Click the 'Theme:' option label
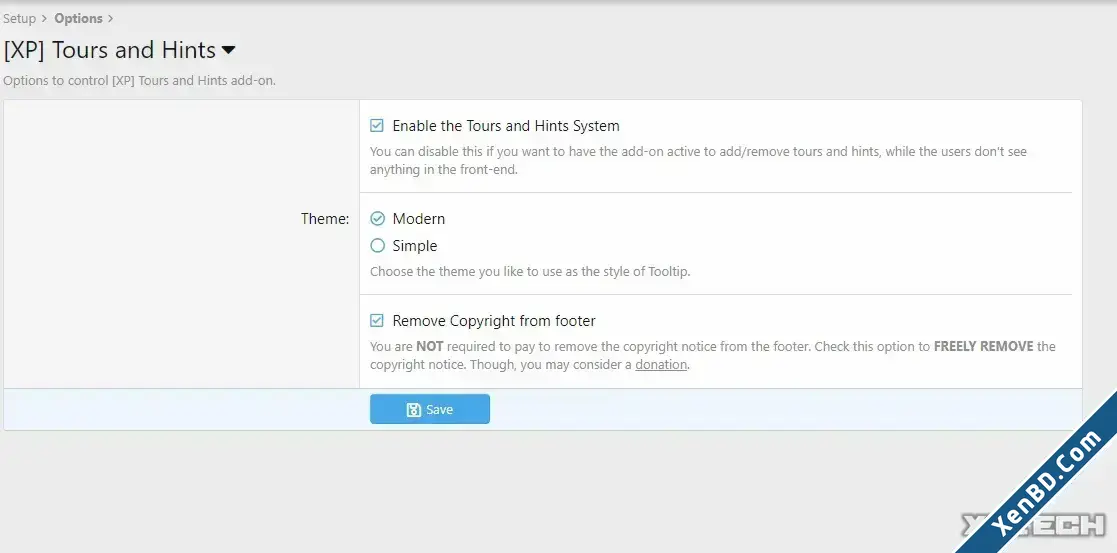 coord(325,219)
